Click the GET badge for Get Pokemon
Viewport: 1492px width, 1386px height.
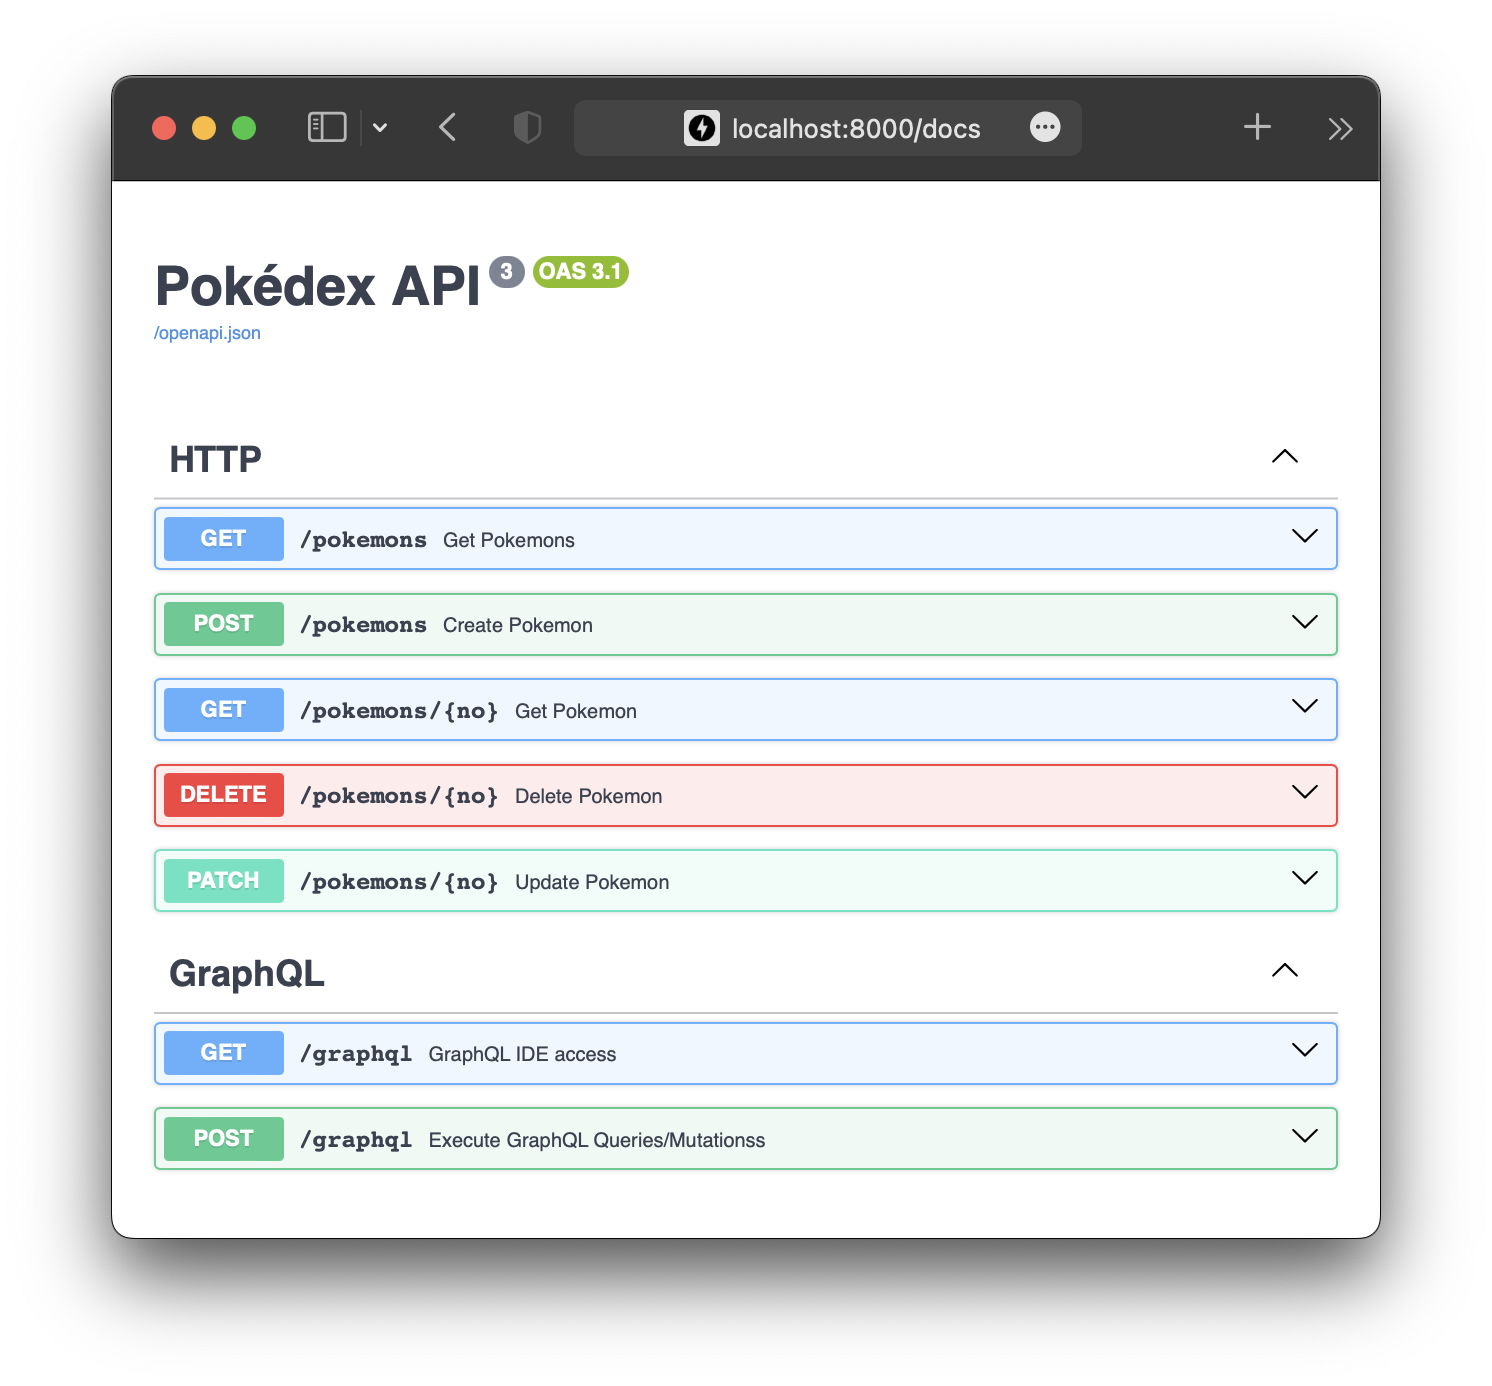click(224, 710)
